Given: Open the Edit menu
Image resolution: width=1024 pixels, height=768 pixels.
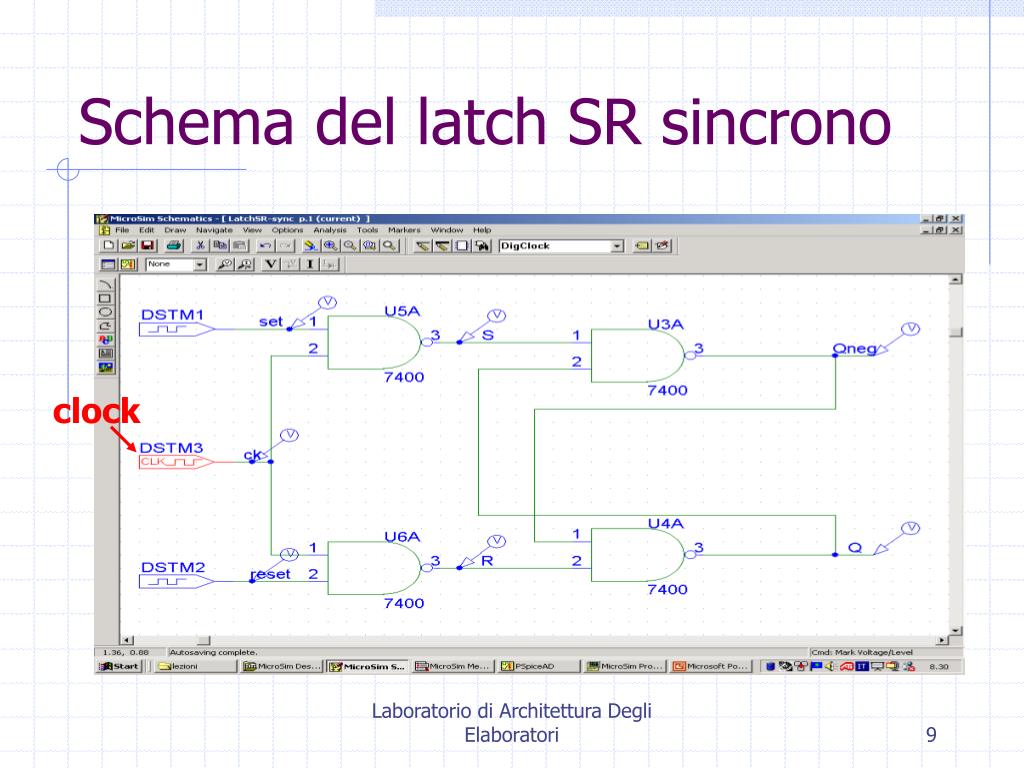Looking at the screenshot, I should pyautogui.click(x=146, y=230).
